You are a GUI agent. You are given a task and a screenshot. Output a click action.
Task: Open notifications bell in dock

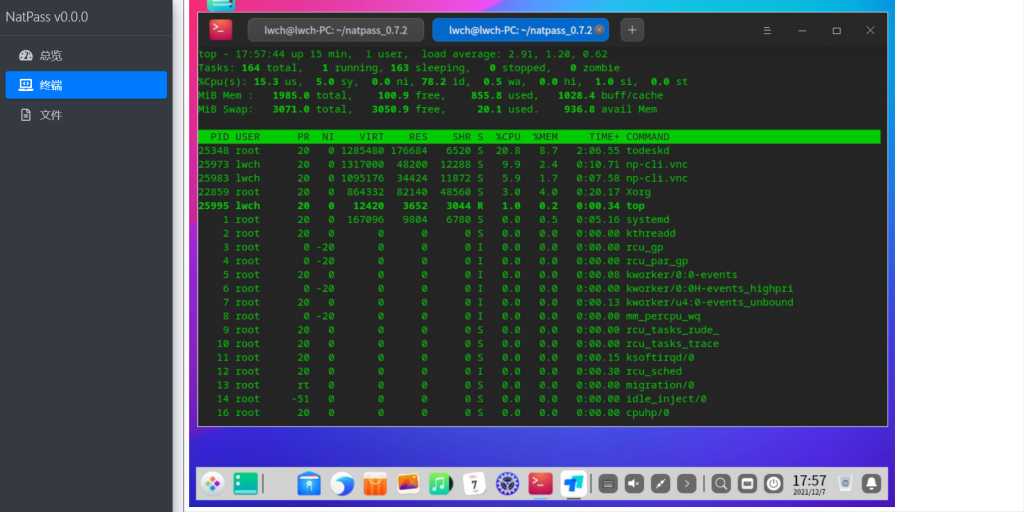[871, 484]
